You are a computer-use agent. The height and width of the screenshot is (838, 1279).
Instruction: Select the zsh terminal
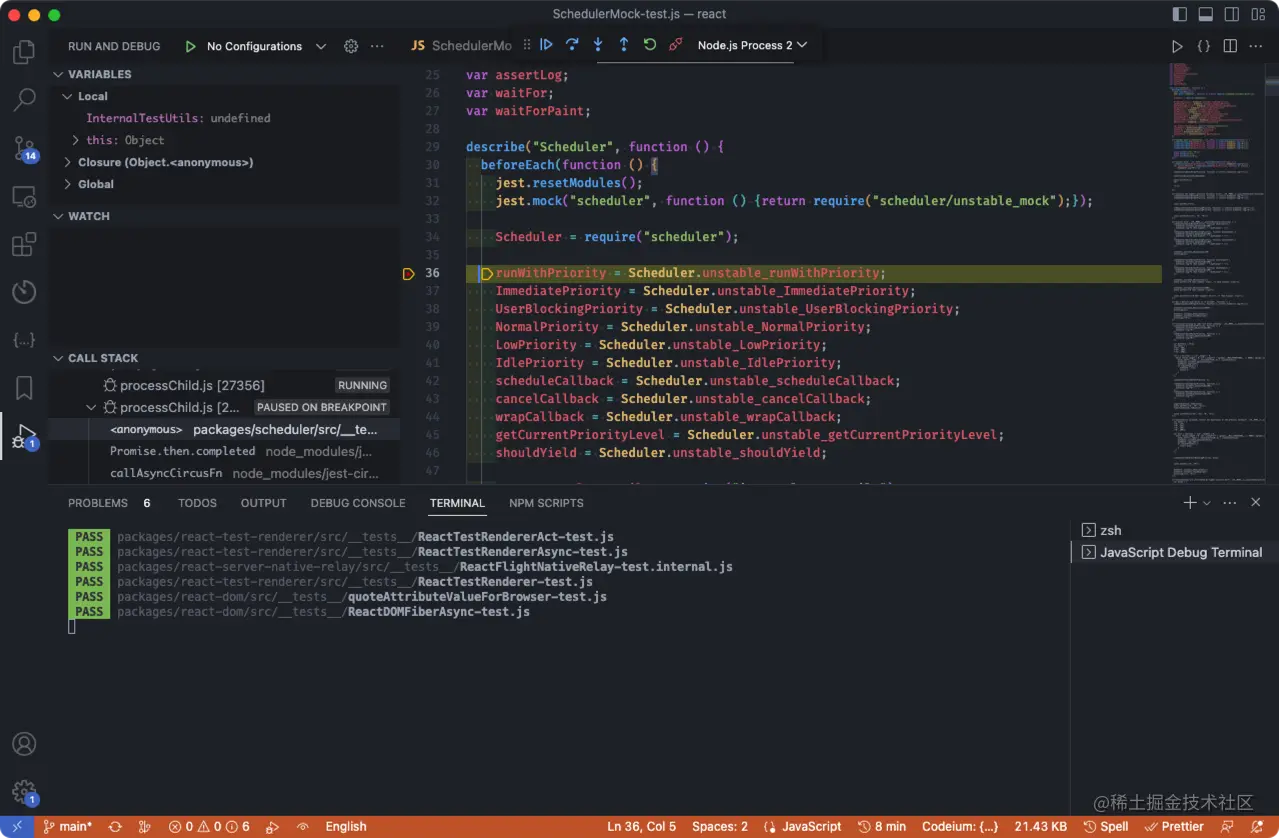(x=1175, y=530)
